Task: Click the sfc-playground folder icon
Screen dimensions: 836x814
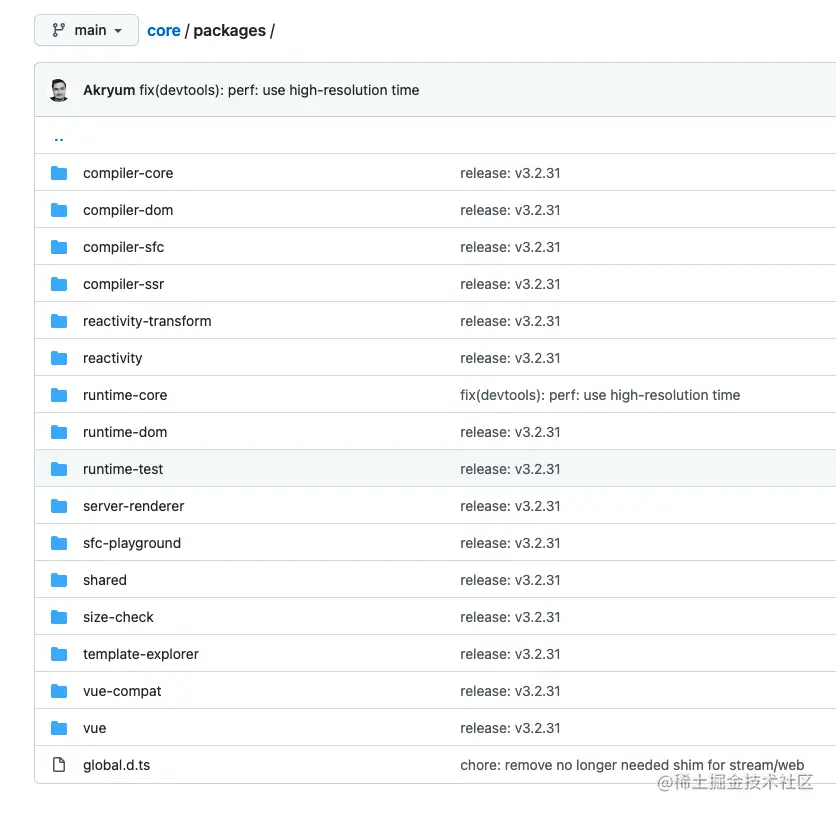Action: point(59,543)
